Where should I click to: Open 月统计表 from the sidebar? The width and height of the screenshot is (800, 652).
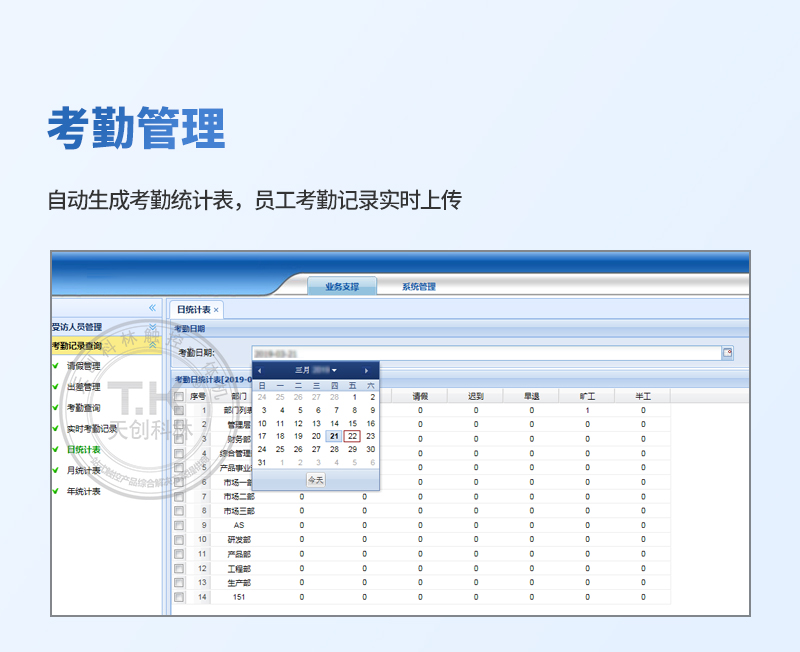pos(84,470)
